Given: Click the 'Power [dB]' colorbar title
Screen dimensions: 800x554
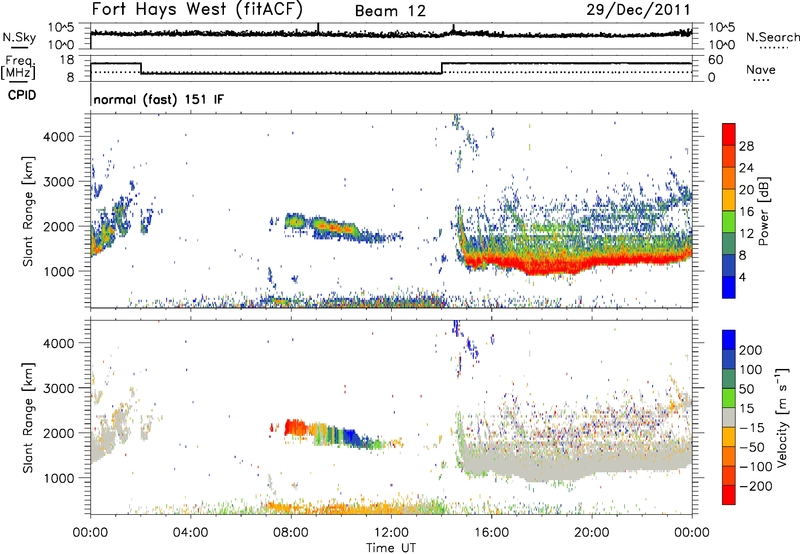Looking at the screenshot, I should click(763, 211).
